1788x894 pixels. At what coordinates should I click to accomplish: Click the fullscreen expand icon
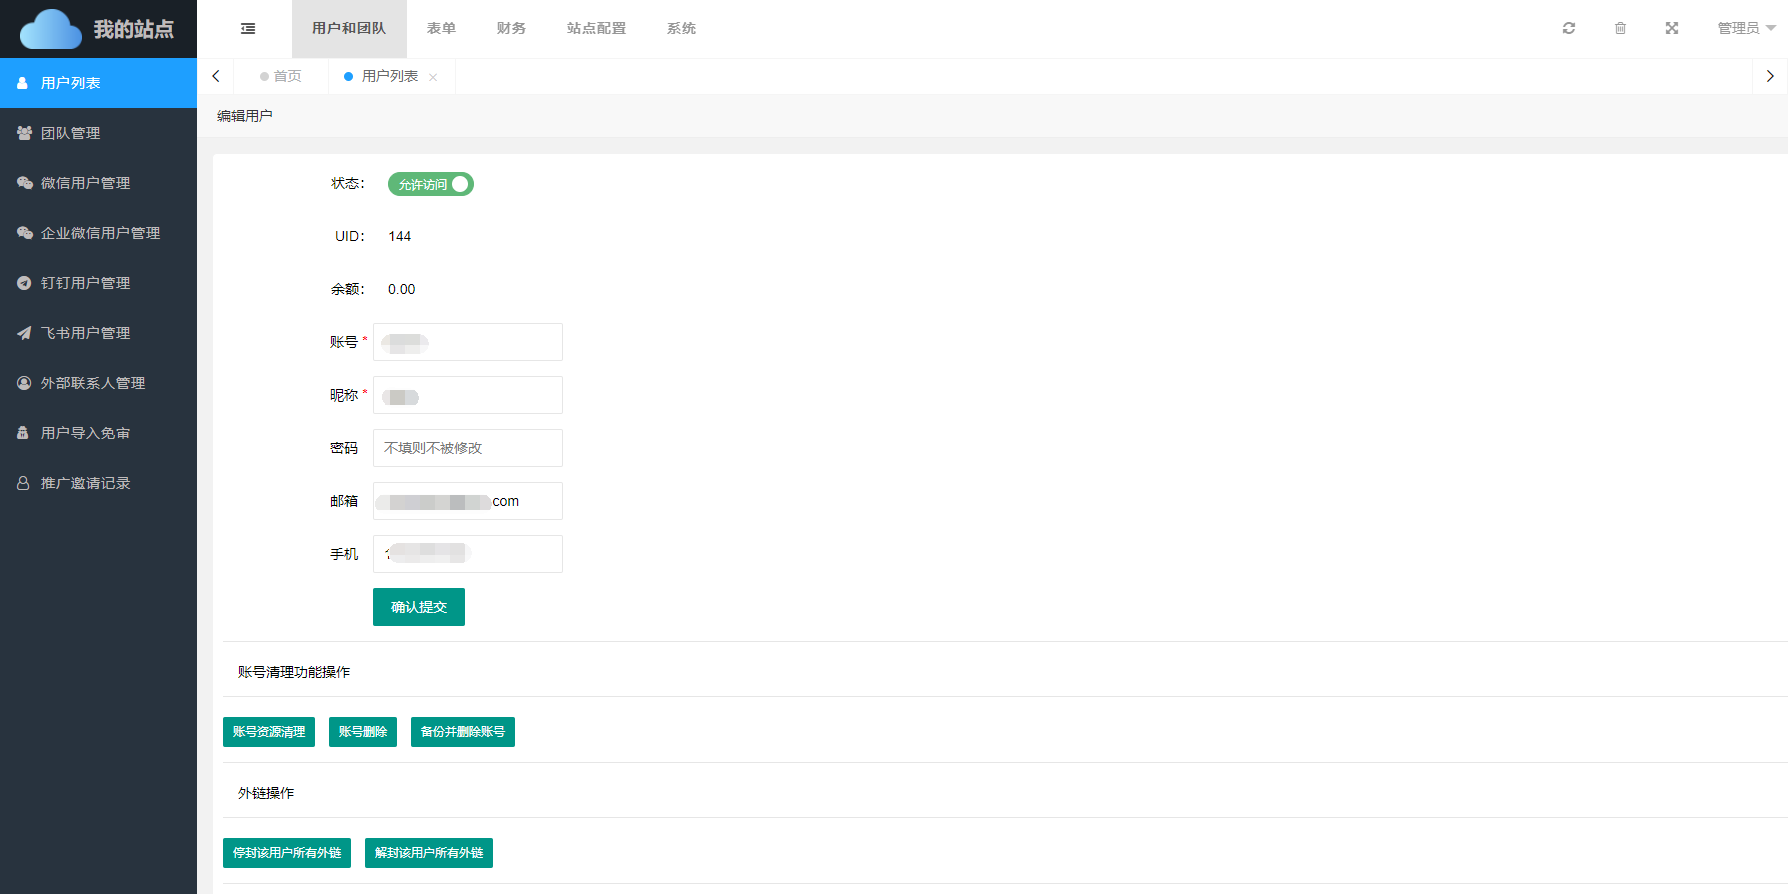pyautogui.click(x=1671, y=28)
